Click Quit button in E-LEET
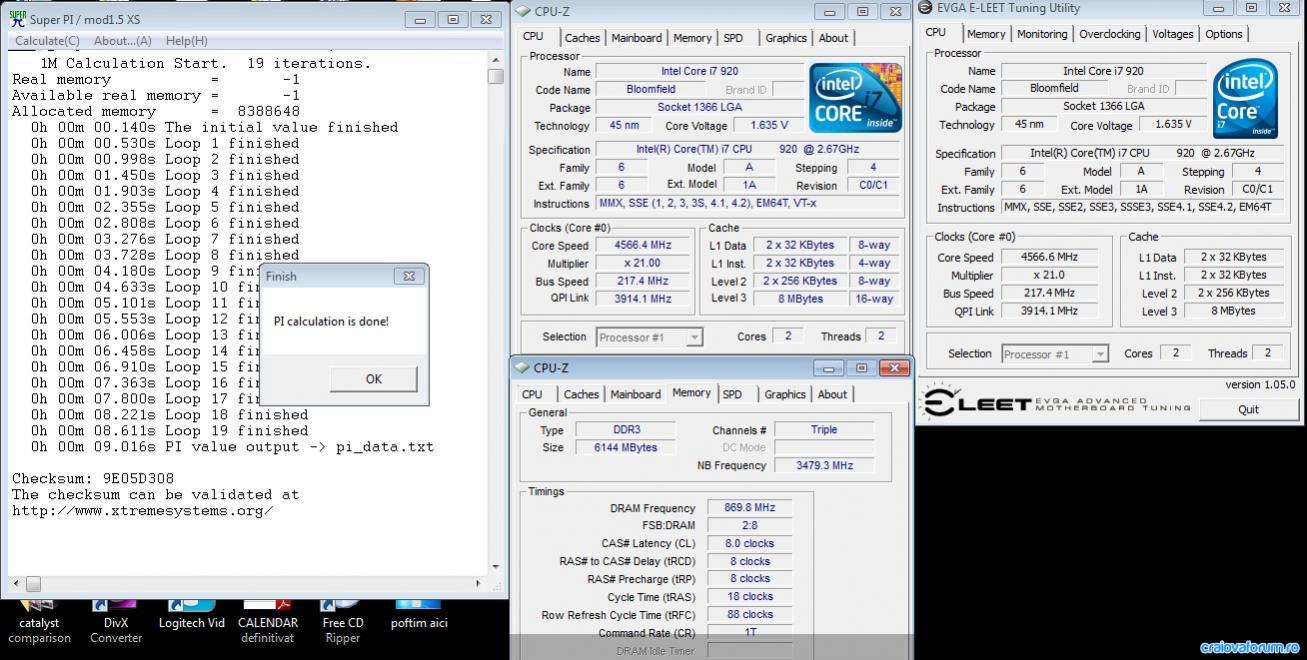This screenshot has width=1307, height=660. (x=1248, y=409)
